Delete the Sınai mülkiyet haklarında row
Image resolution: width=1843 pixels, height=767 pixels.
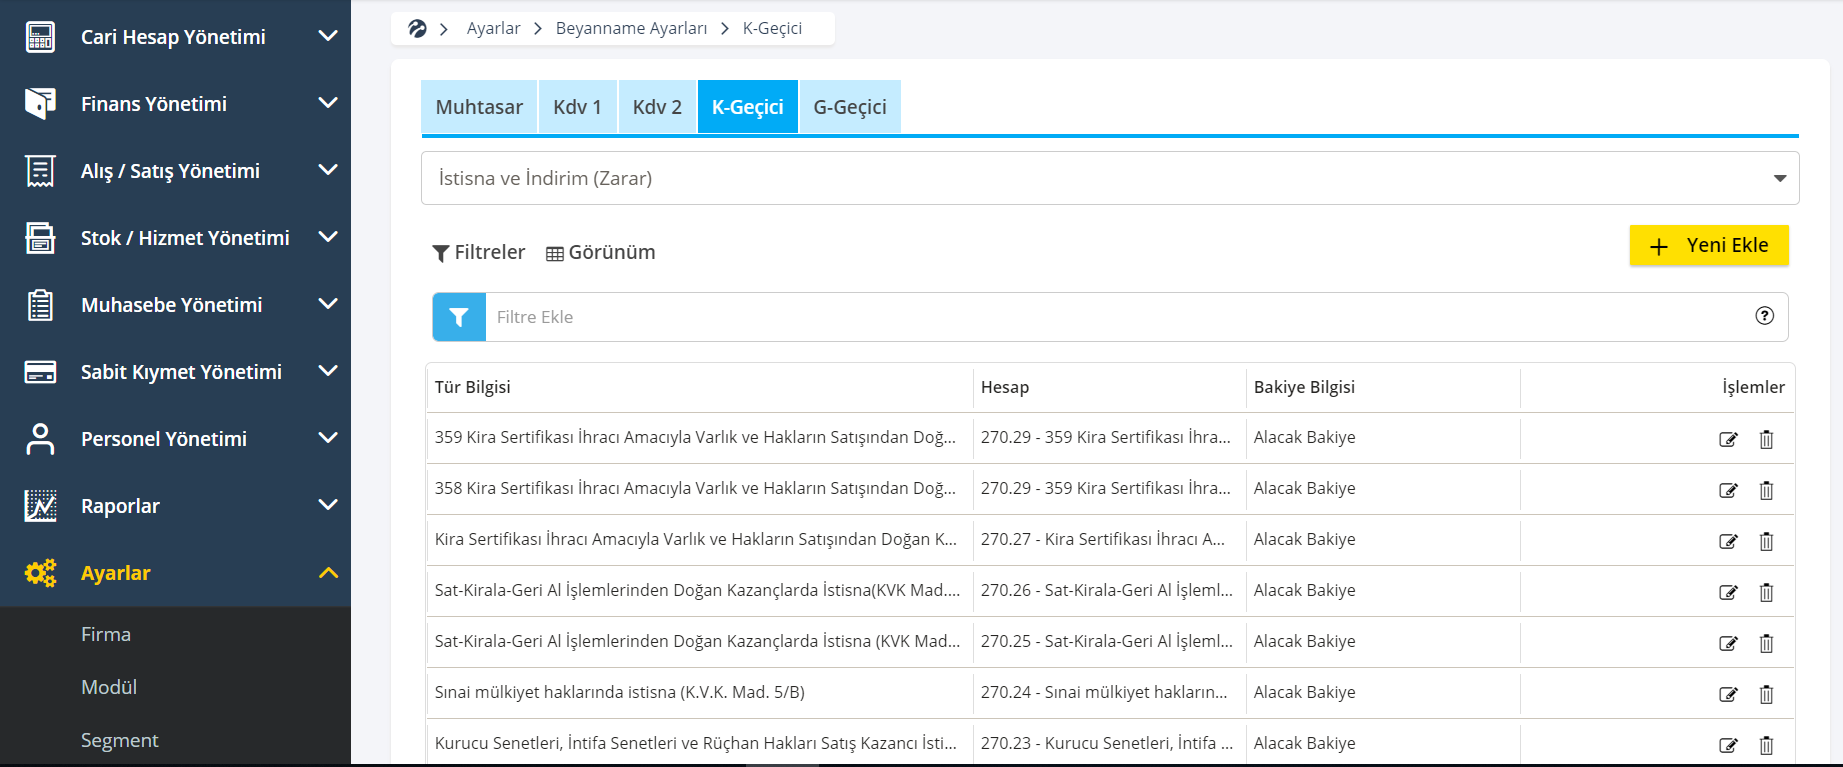[1767, 694]
